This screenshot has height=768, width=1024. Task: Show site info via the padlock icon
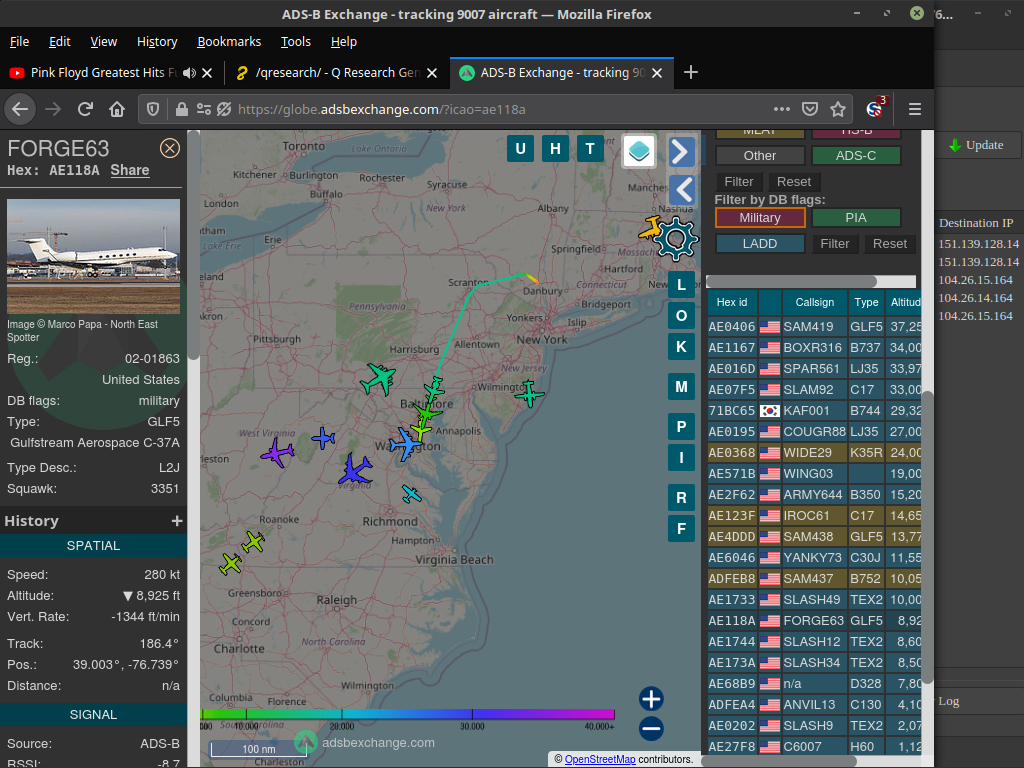[182, 109]
